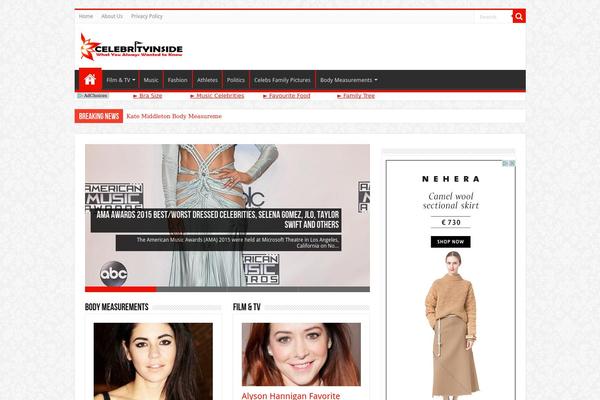Expand the Body Measurements dropdown menu
This screenshot has width=600, height=400.
[349, 80]
